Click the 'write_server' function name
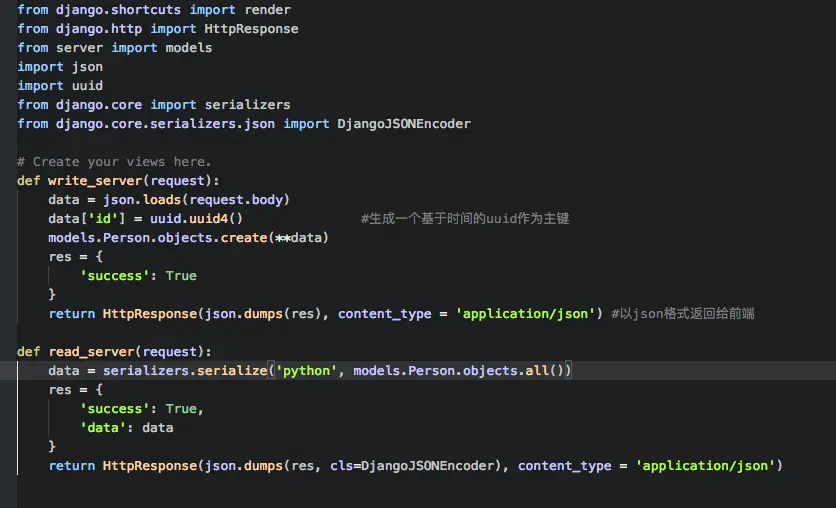 [x=95, y=181]
